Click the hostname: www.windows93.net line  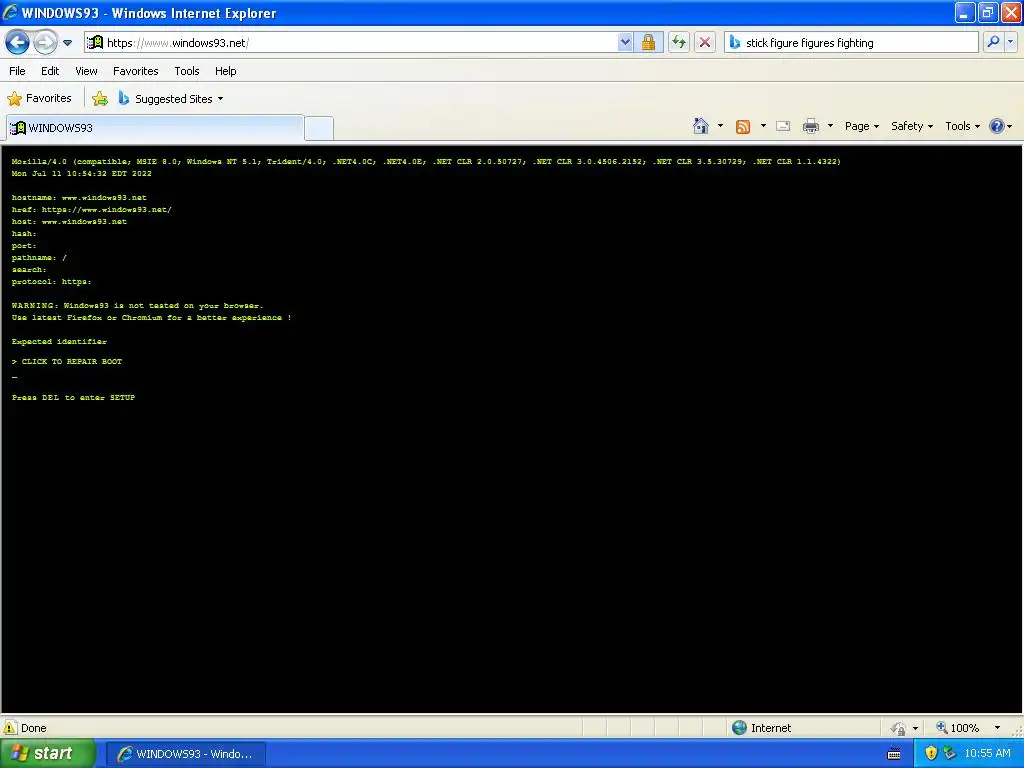pyautogui.click(x=79, y=197)
